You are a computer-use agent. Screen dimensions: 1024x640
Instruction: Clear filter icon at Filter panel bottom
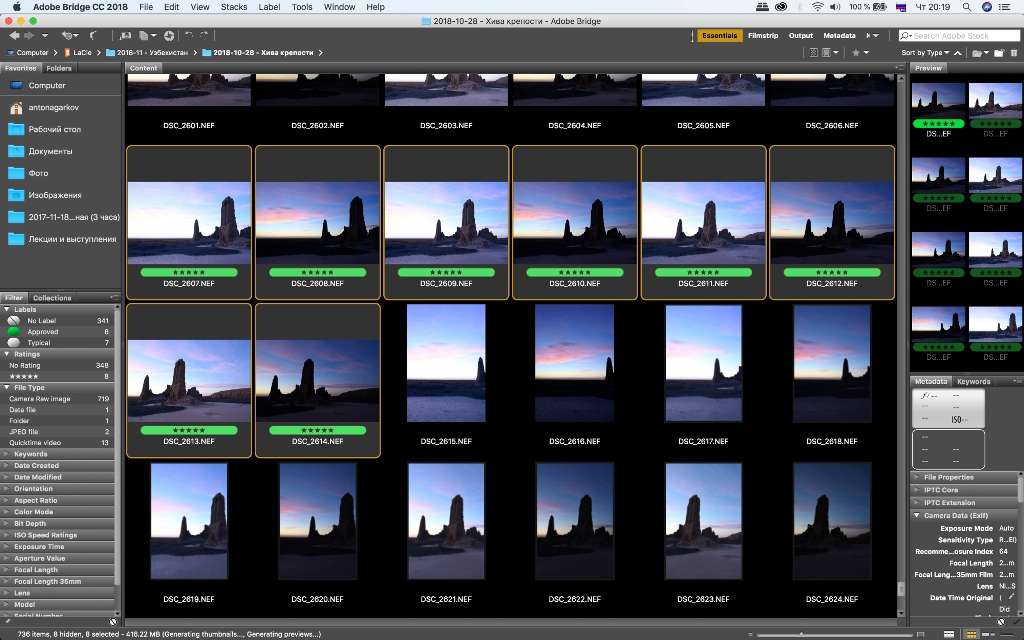[x=113, y=622]
